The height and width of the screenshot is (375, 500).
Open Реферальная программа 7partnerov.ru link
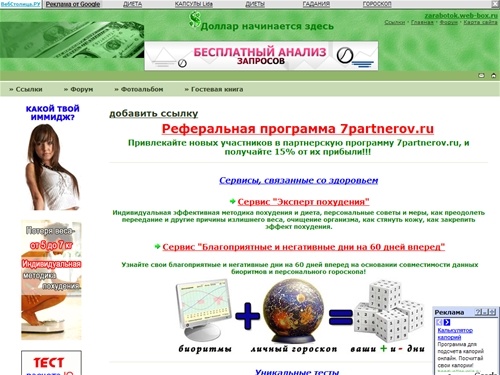[x=298, y=129]
